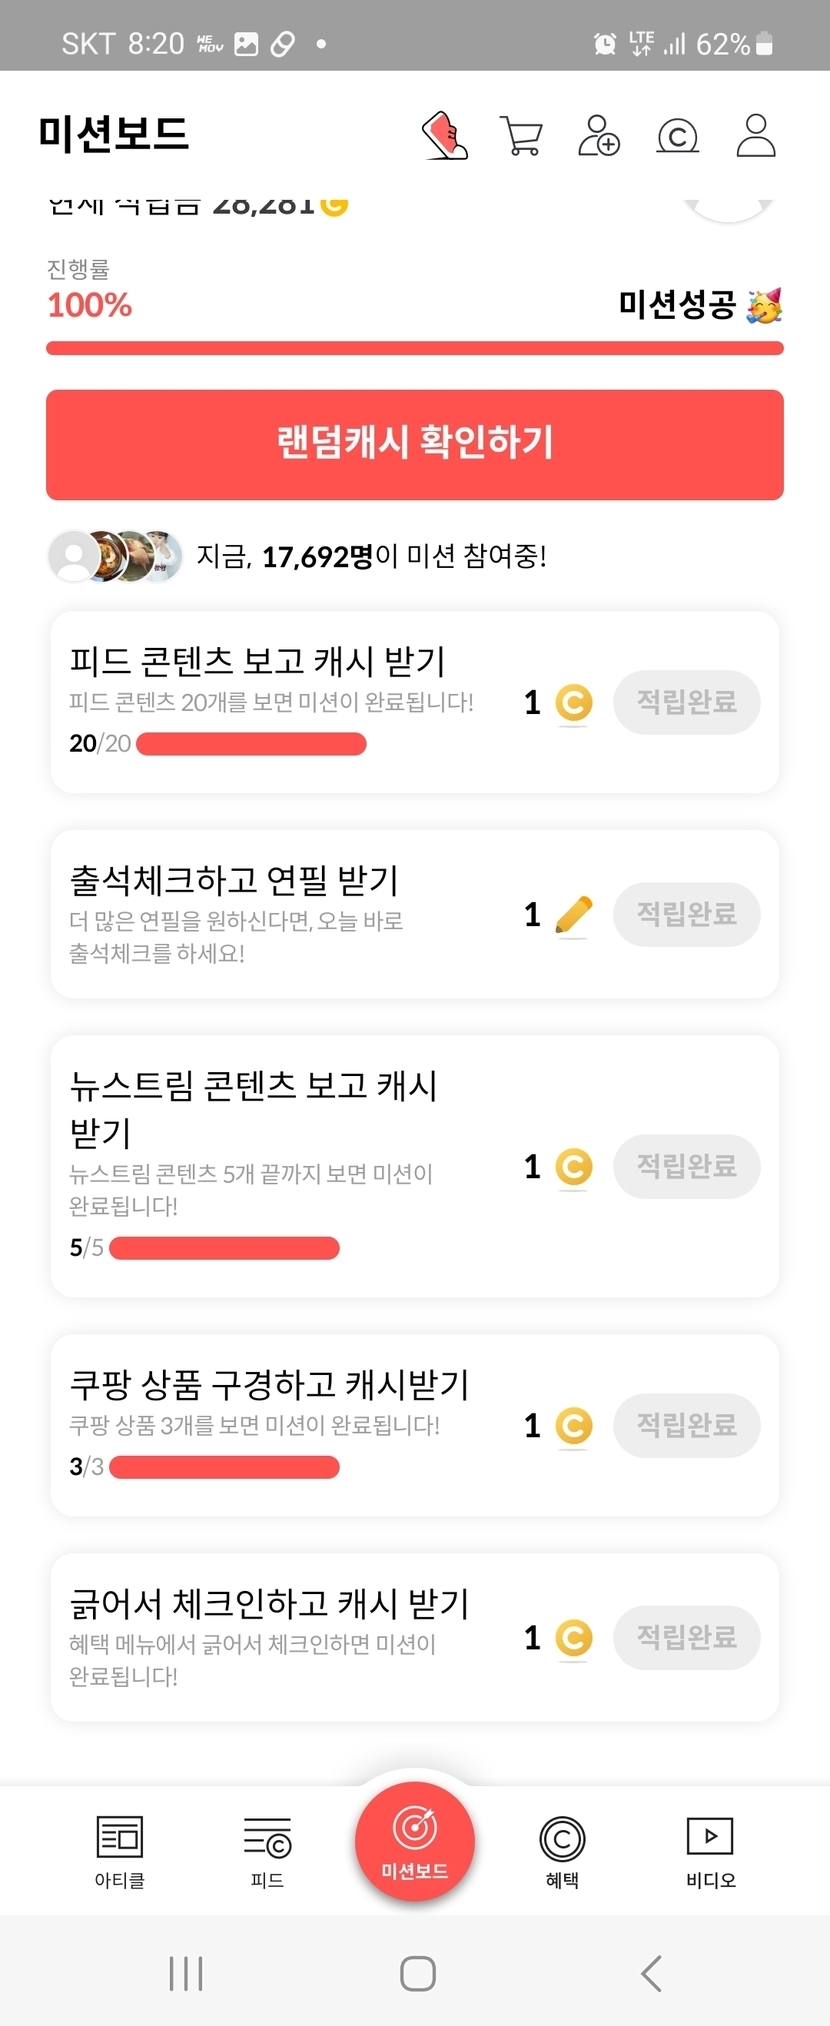Click the 20/20 feed progress bar
Image resolution: width=830 pixels, height=2026 pixels.
click(x=251, y=744)
